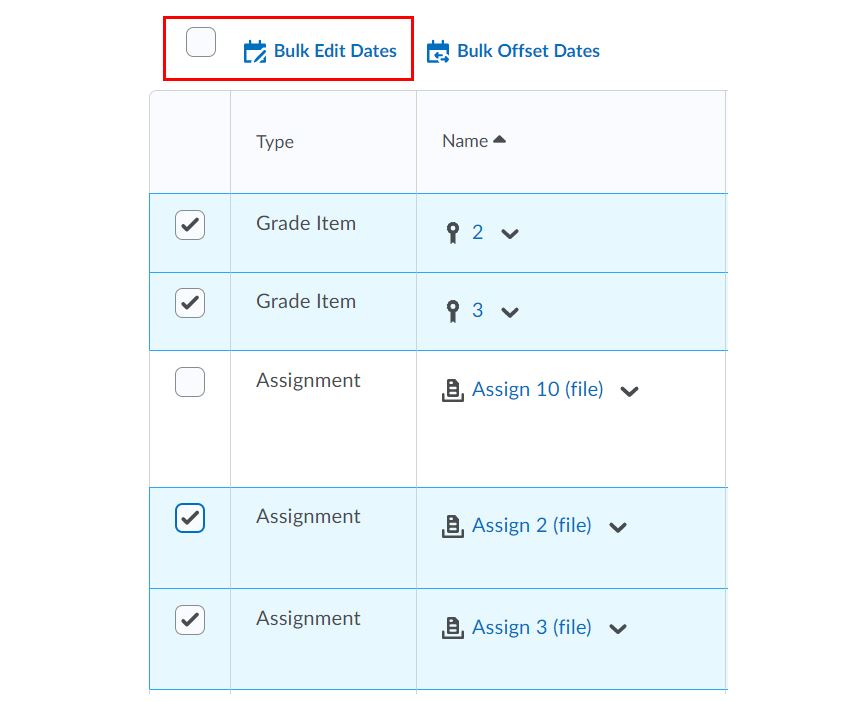Select the key icon beside grade item 2
The height and width of the screenshot is (701, 855).
pyautogui.click(x=454, y=230)
